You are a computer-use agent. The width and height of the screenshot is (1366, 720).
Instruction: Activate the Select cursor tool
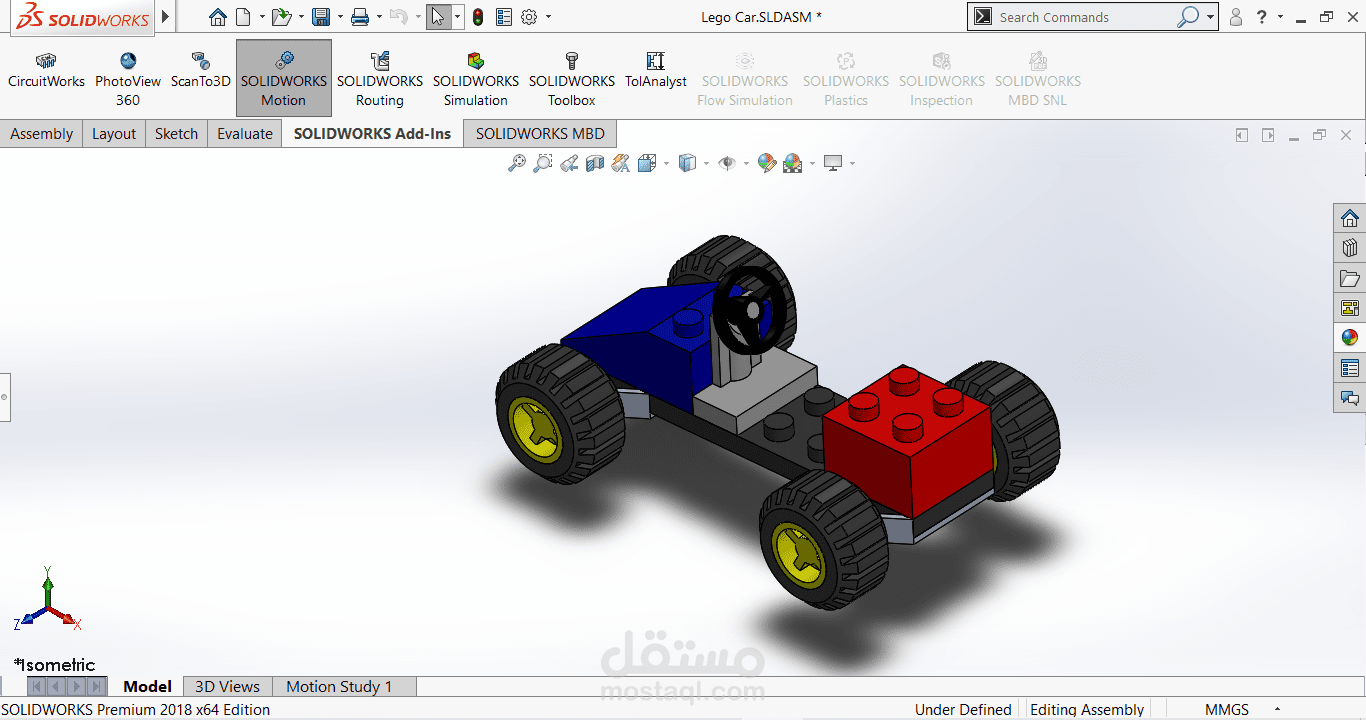pos(438,17)
